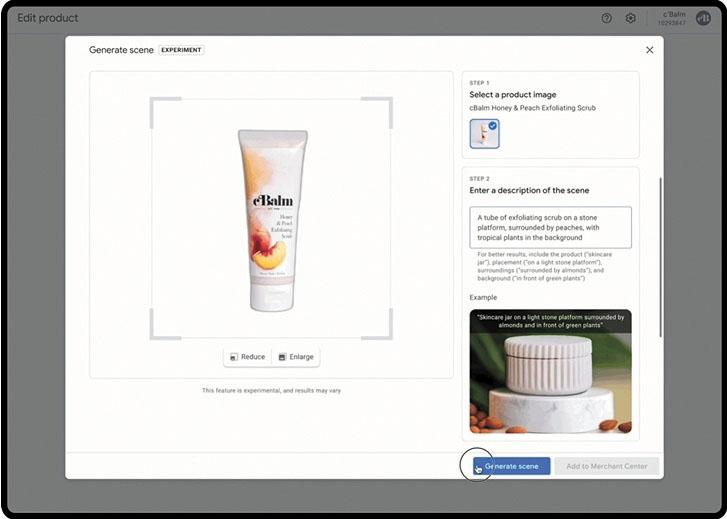The height and width of the screenshot is (519, 727).
Task: Click the scene description text field
Action: pos(550,227)
